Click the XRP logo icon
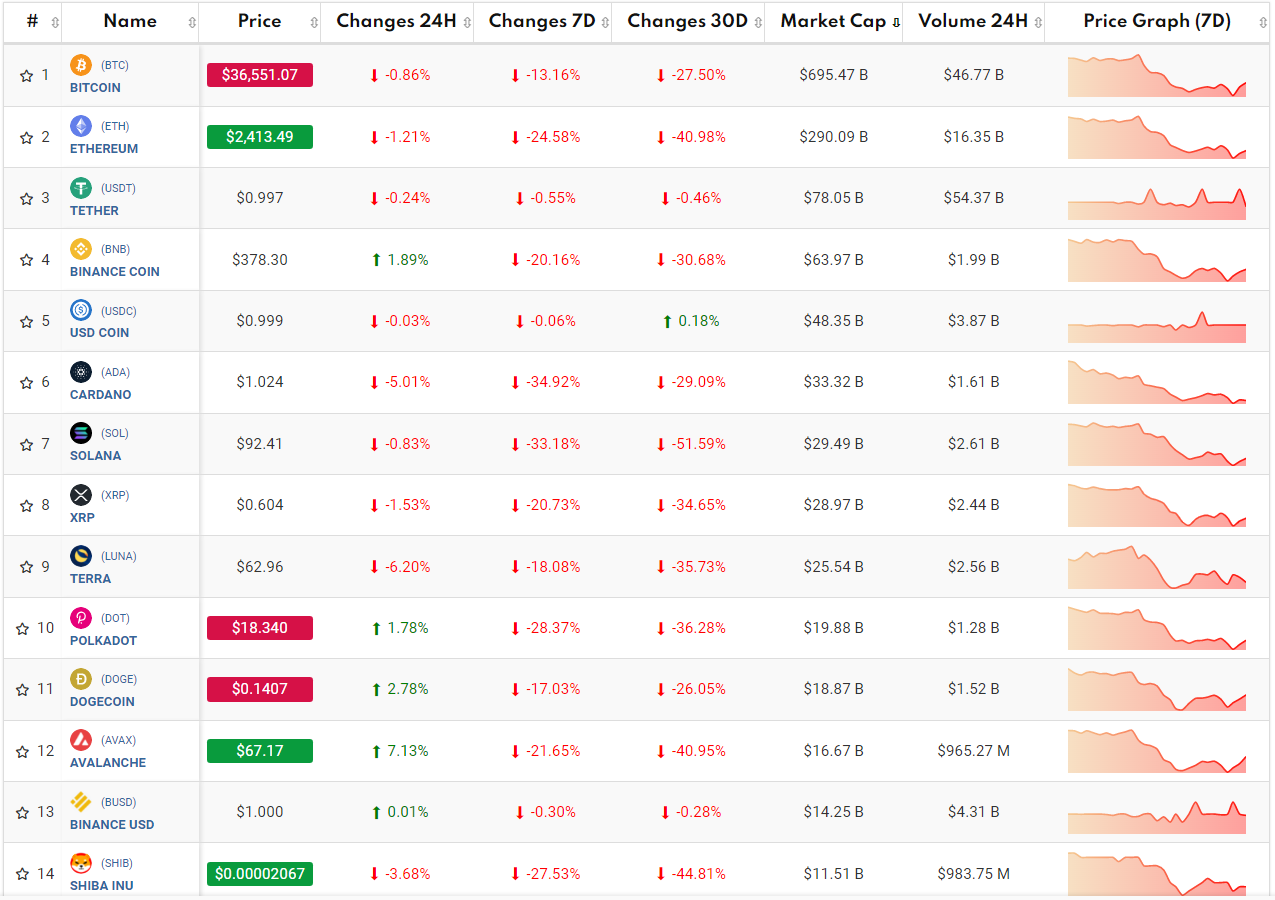Screen dimensions: 1275x900 (81, 495)
